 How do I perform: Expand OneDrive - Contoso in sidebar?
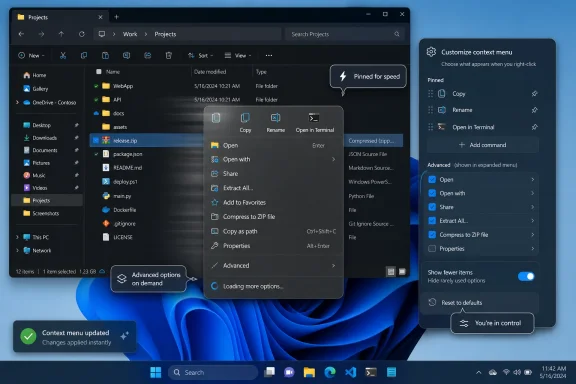click(17, 103)
